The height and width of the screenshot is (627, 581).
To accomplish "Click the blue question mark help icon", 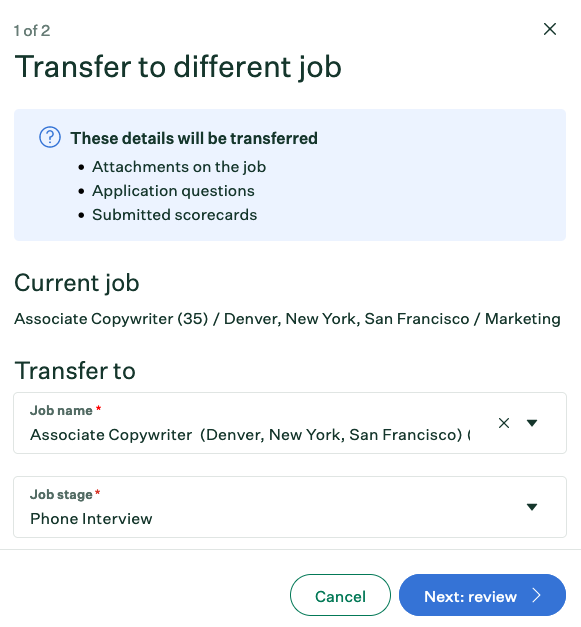I will pos(50,138).
